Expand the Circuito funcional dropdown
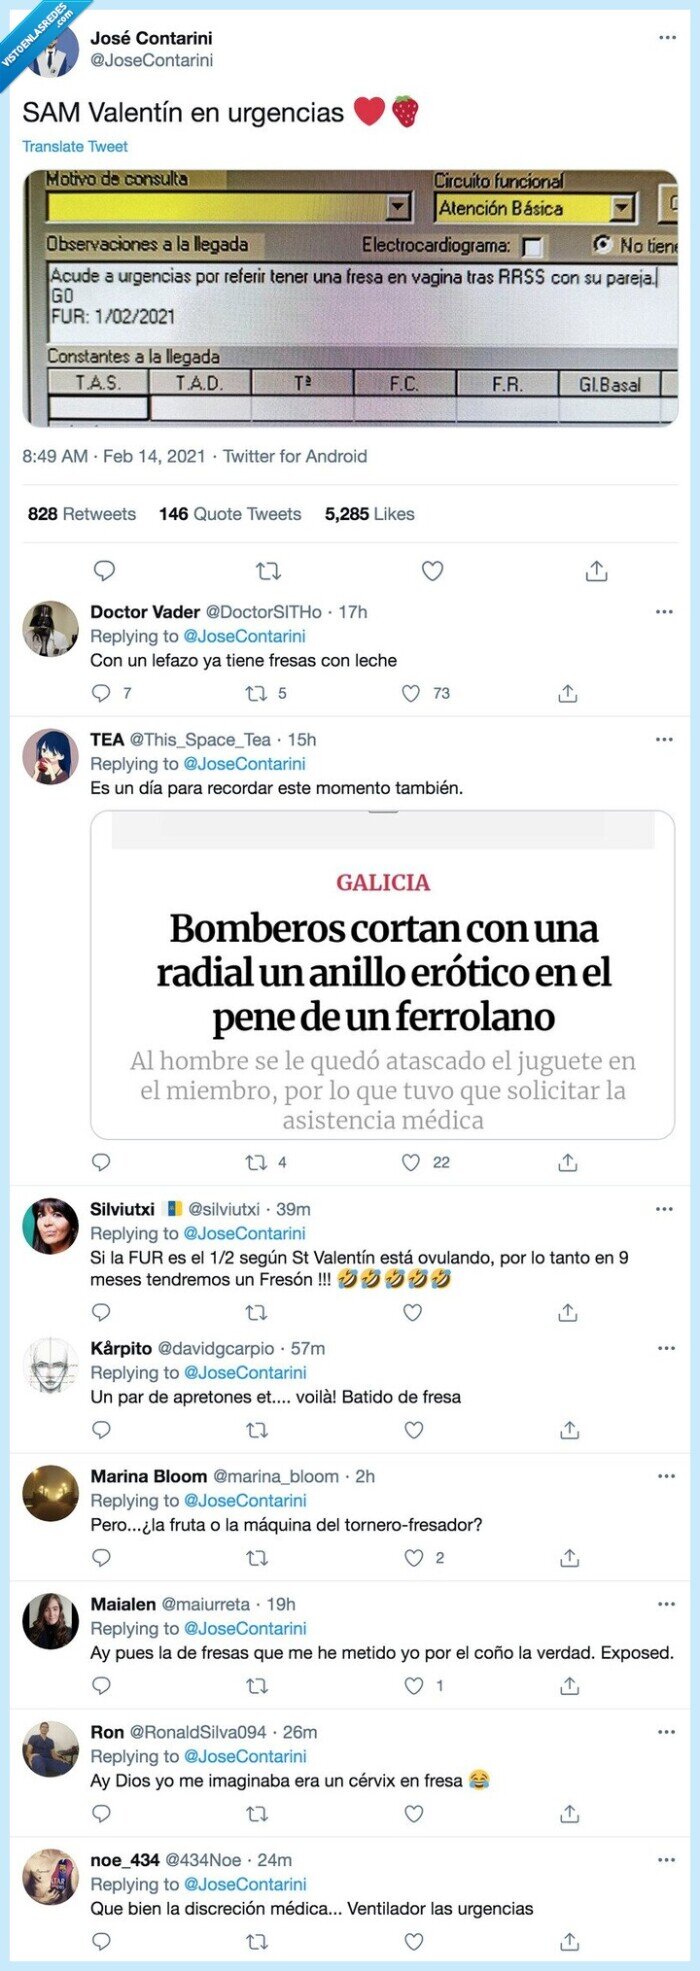The image size is (700, 1971). 623,208
